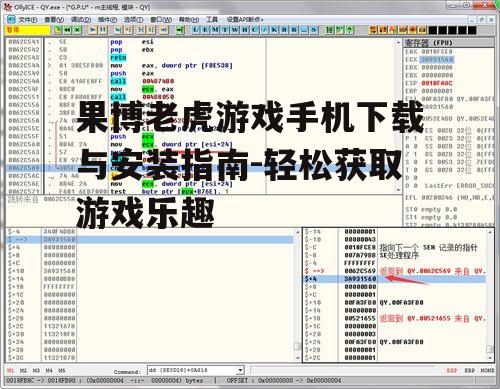500x389 pixels.
Task: Run the program with the play icon
Action: (93, 30)
